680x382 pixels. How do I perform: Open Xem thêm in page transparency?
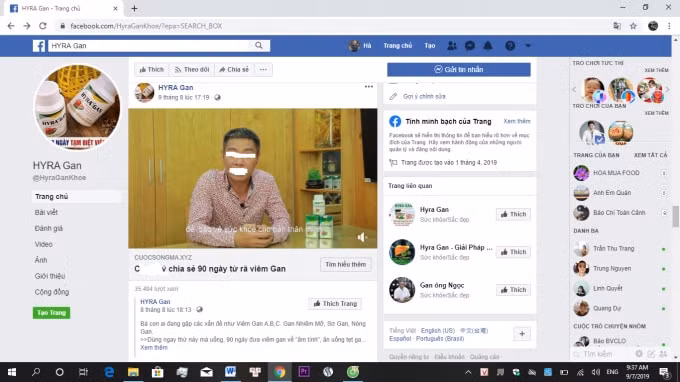pyautogui.click(x=517, y=121)
